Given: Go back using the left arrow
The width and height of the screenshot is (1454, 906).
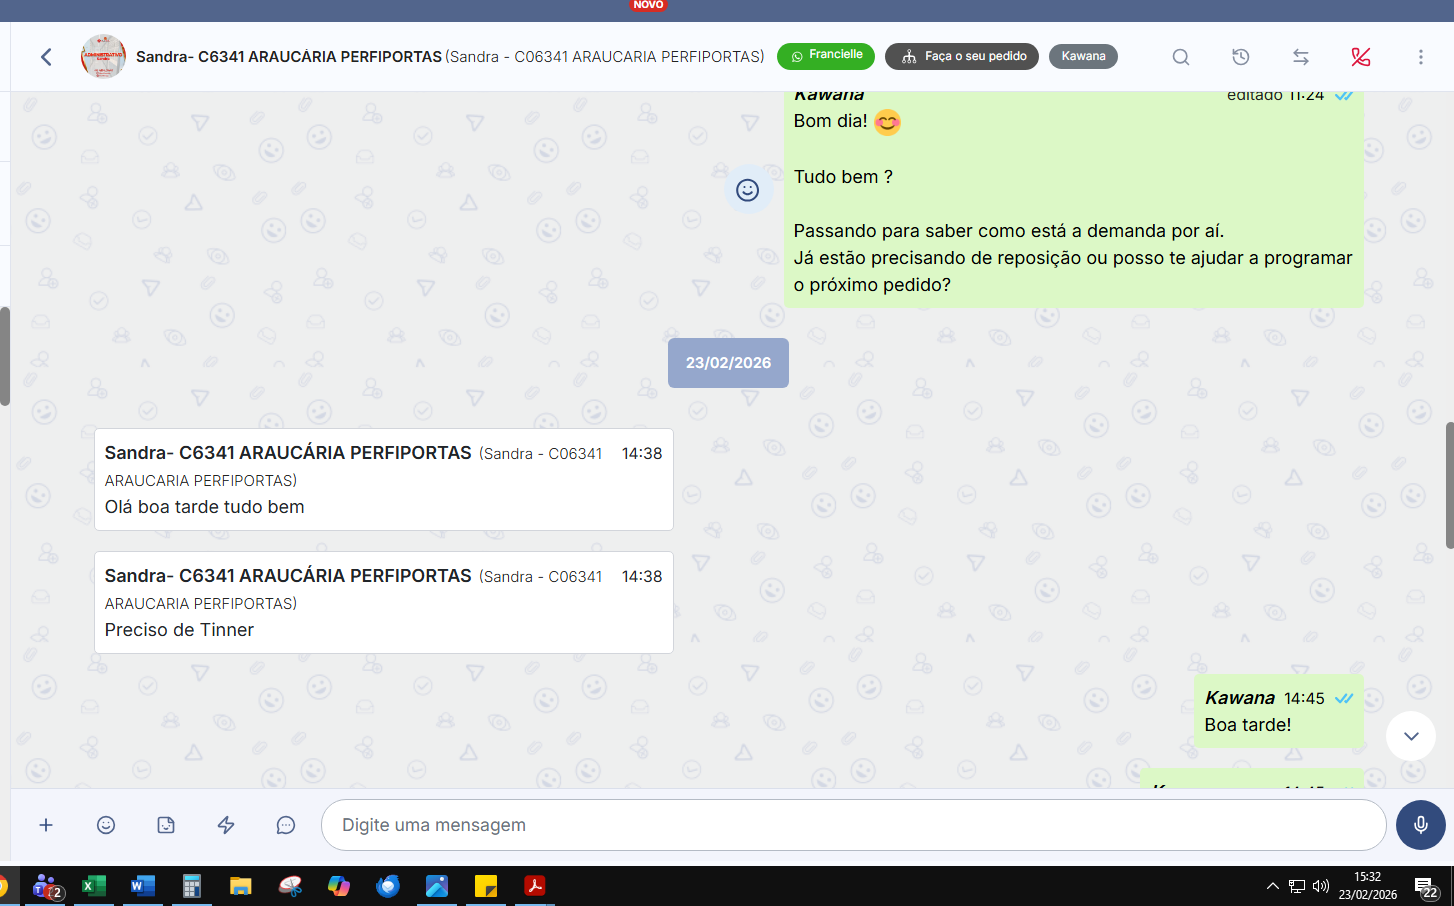Looking at the screenshot, I should (46, 57).
